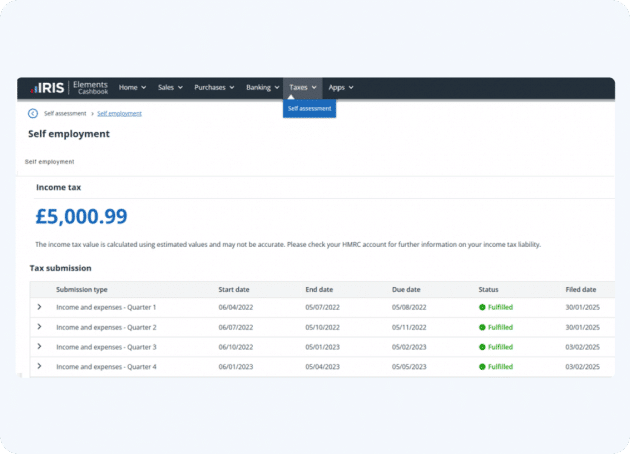This screenshot has height=454, width=630.
Task: Click 'Income and expenses - Quarter 3' text
Action: point(106,347)
